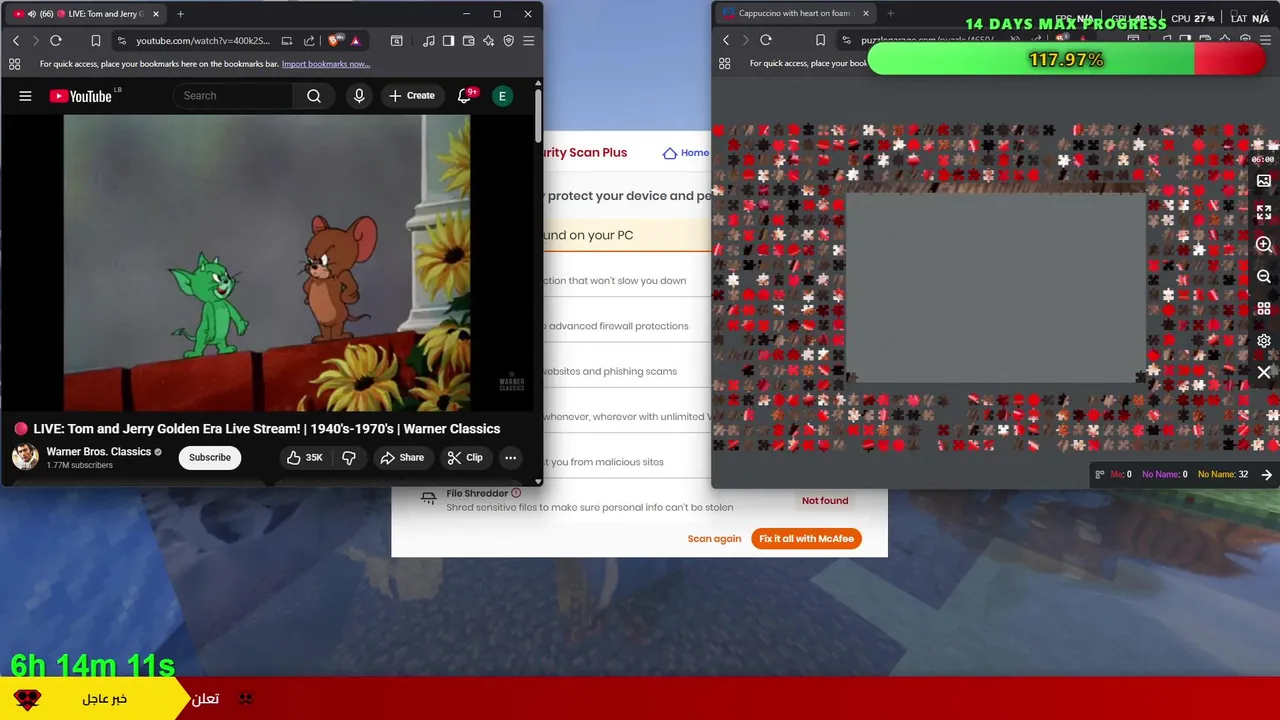This screenshot has height=720, width=1280.
Task: Click the No Name: 32 score
Action: tap(1223, 475)
